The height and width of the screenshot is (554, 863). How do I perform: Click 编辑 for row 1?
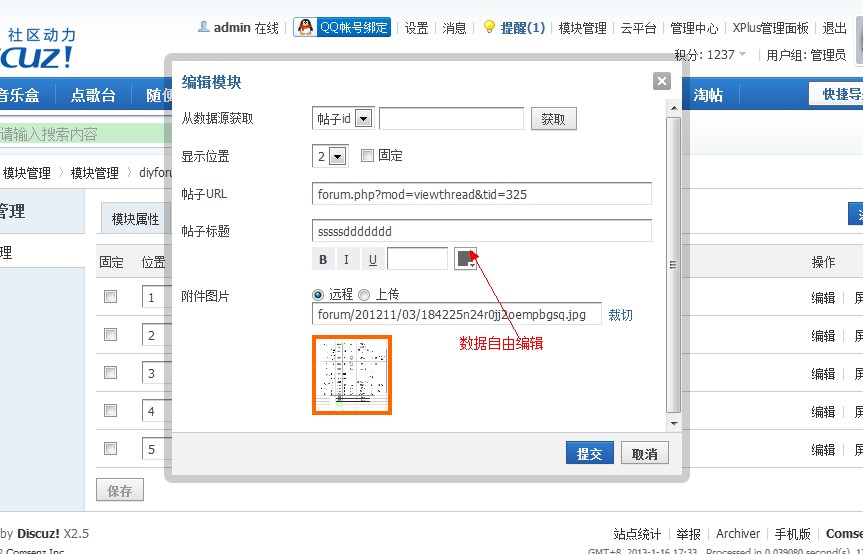823,298
